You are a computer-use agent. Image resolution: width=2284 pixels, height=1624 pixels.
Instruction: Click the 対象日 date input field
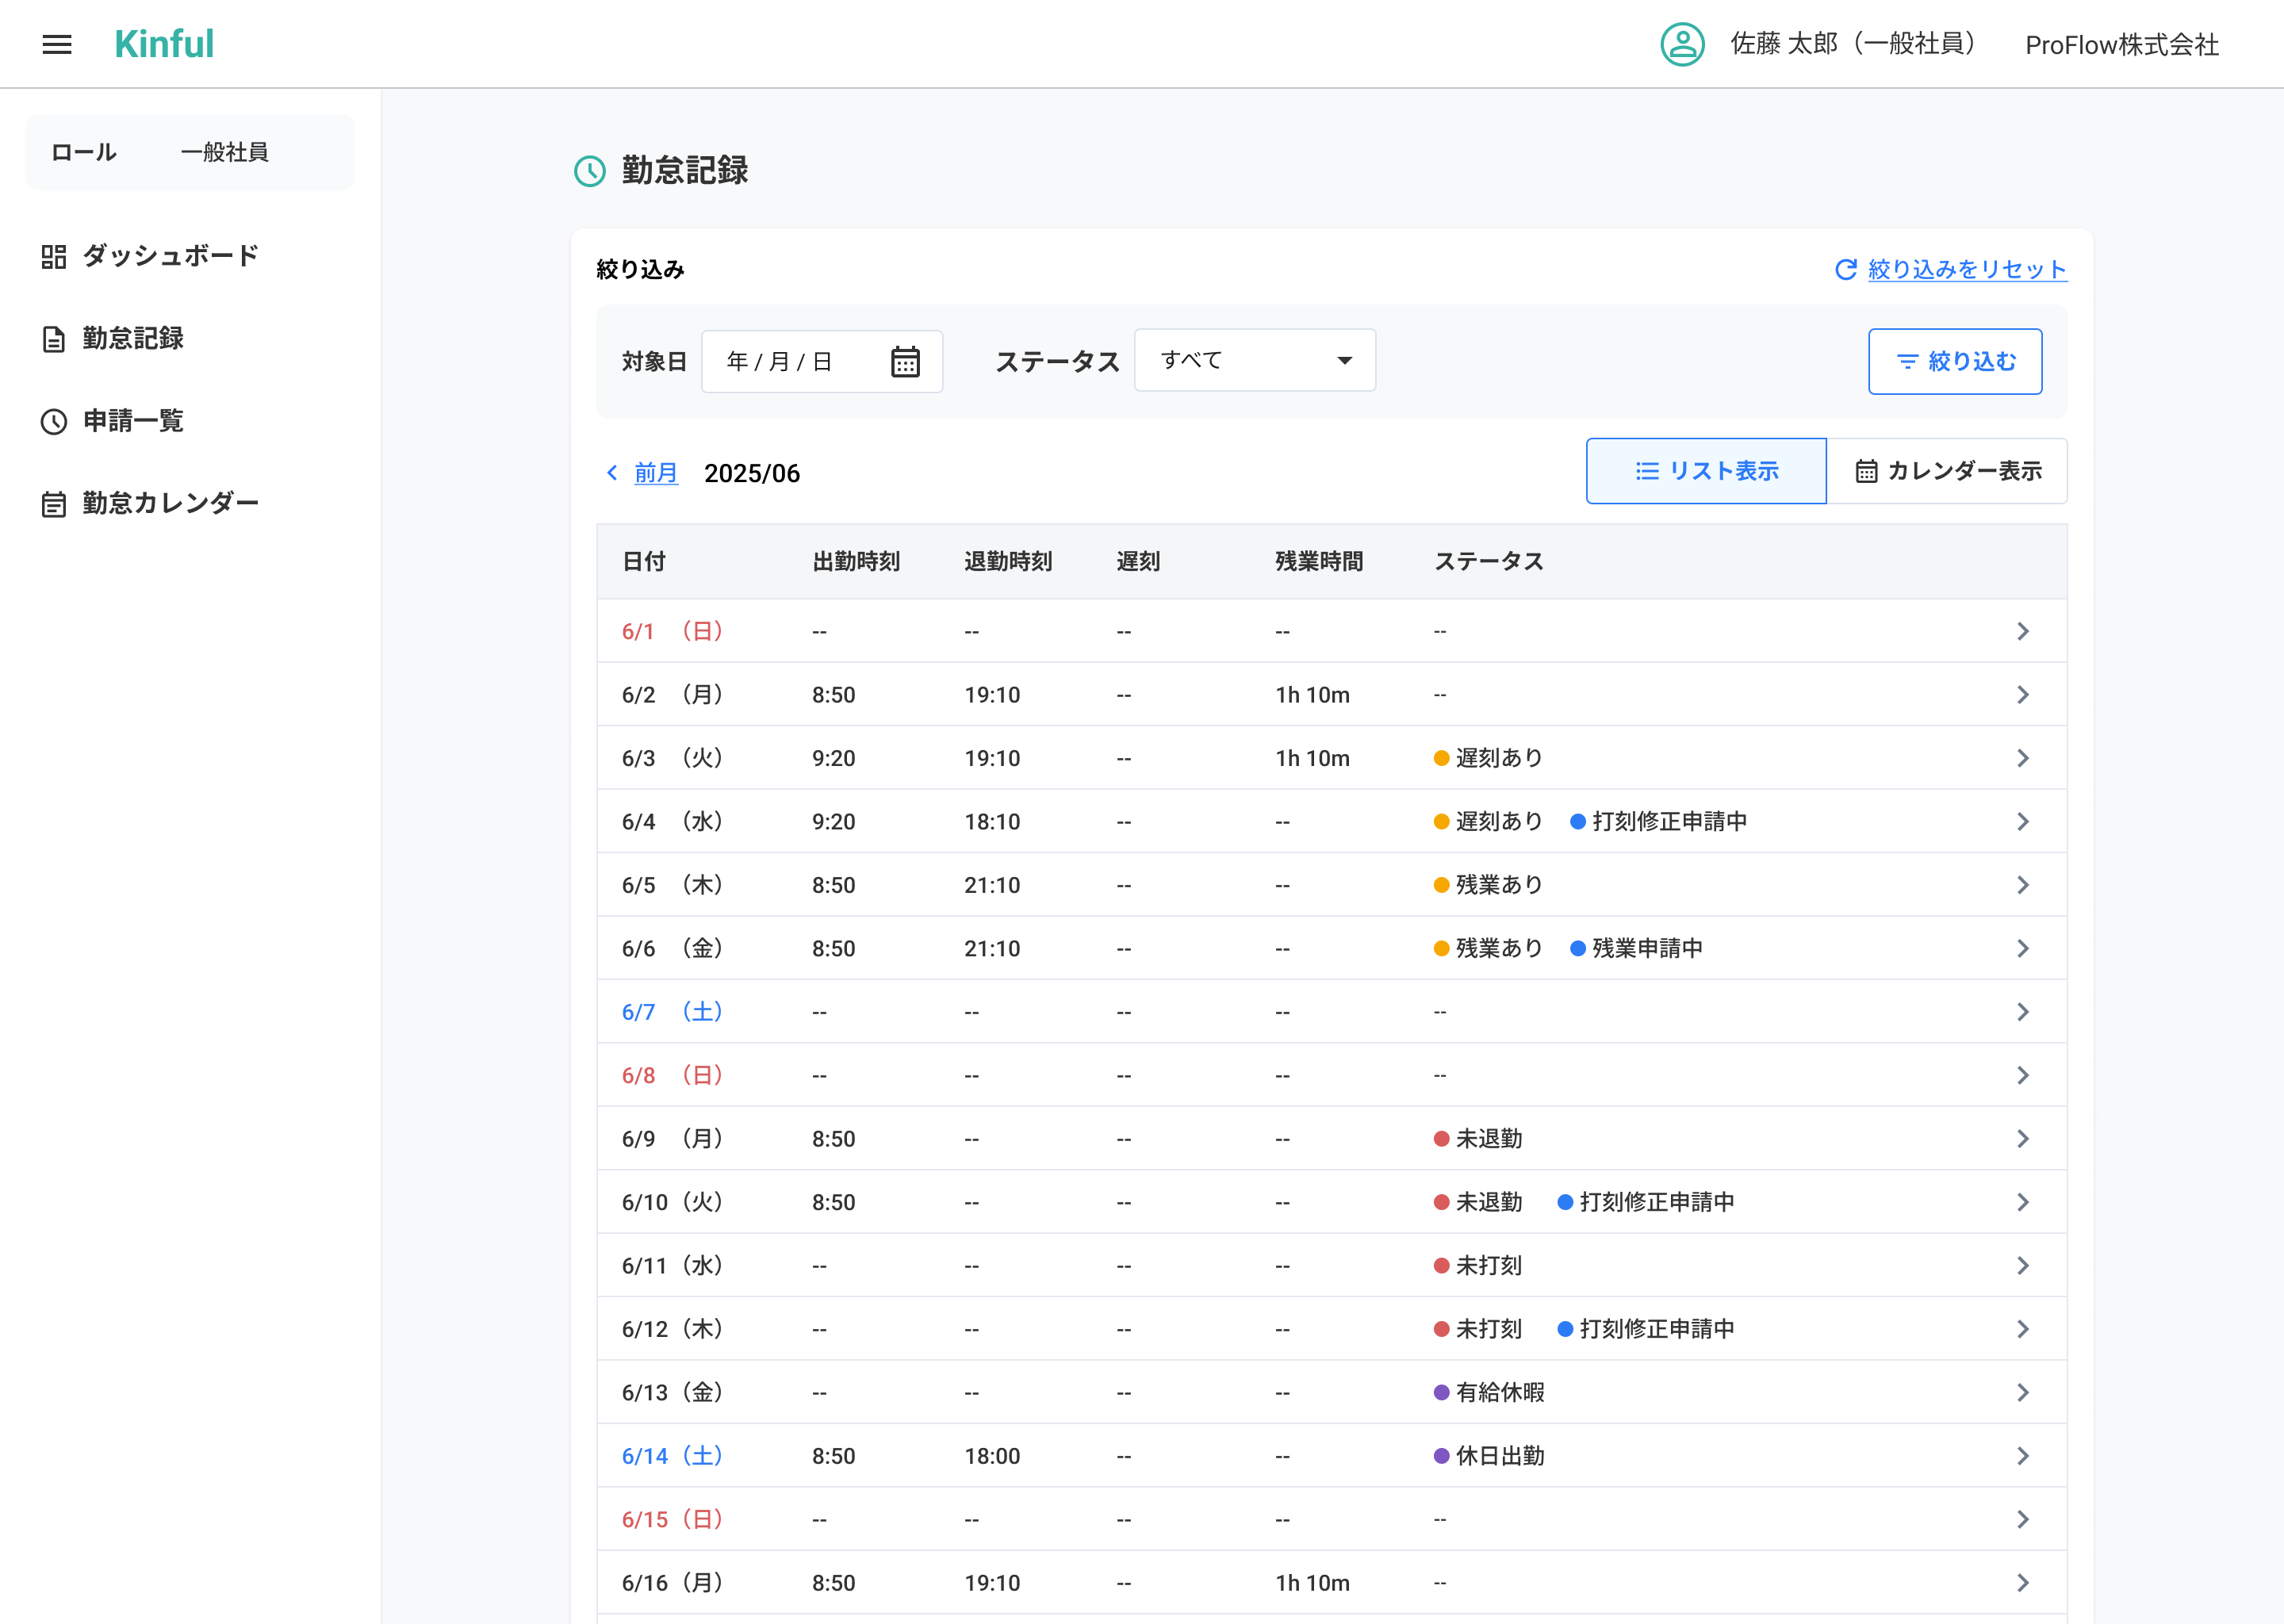(790, 361)
